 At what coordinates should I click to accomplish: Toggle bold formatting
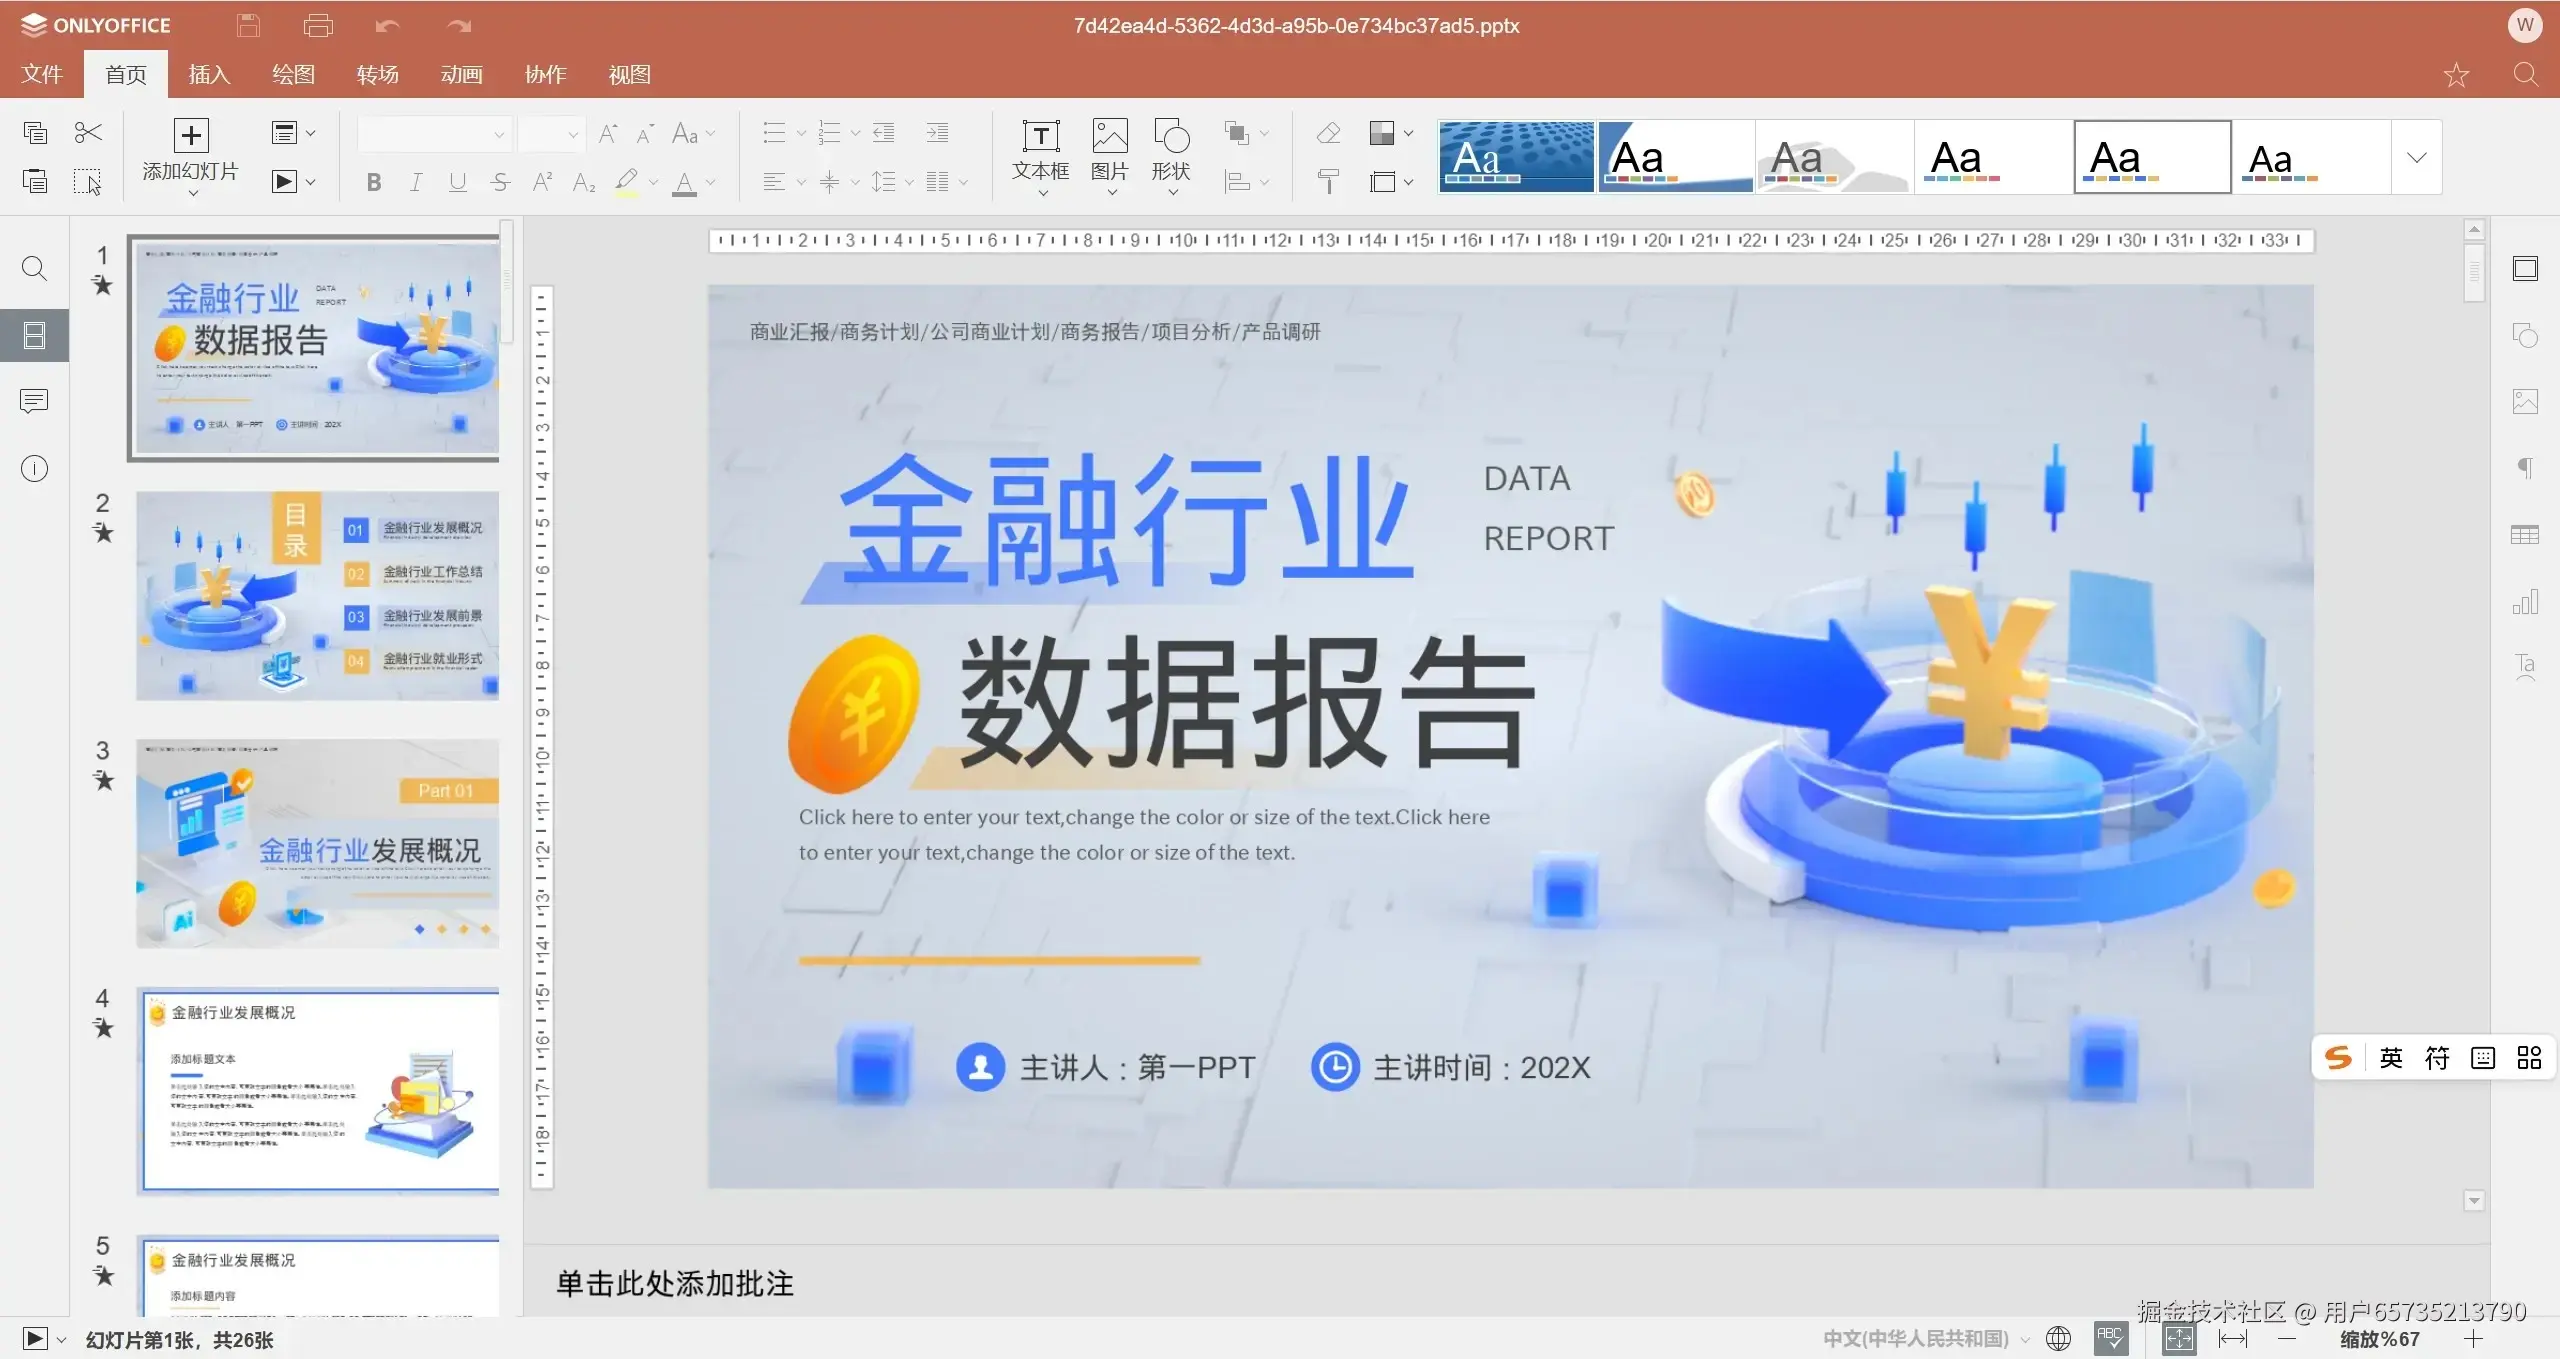(374, 181)
